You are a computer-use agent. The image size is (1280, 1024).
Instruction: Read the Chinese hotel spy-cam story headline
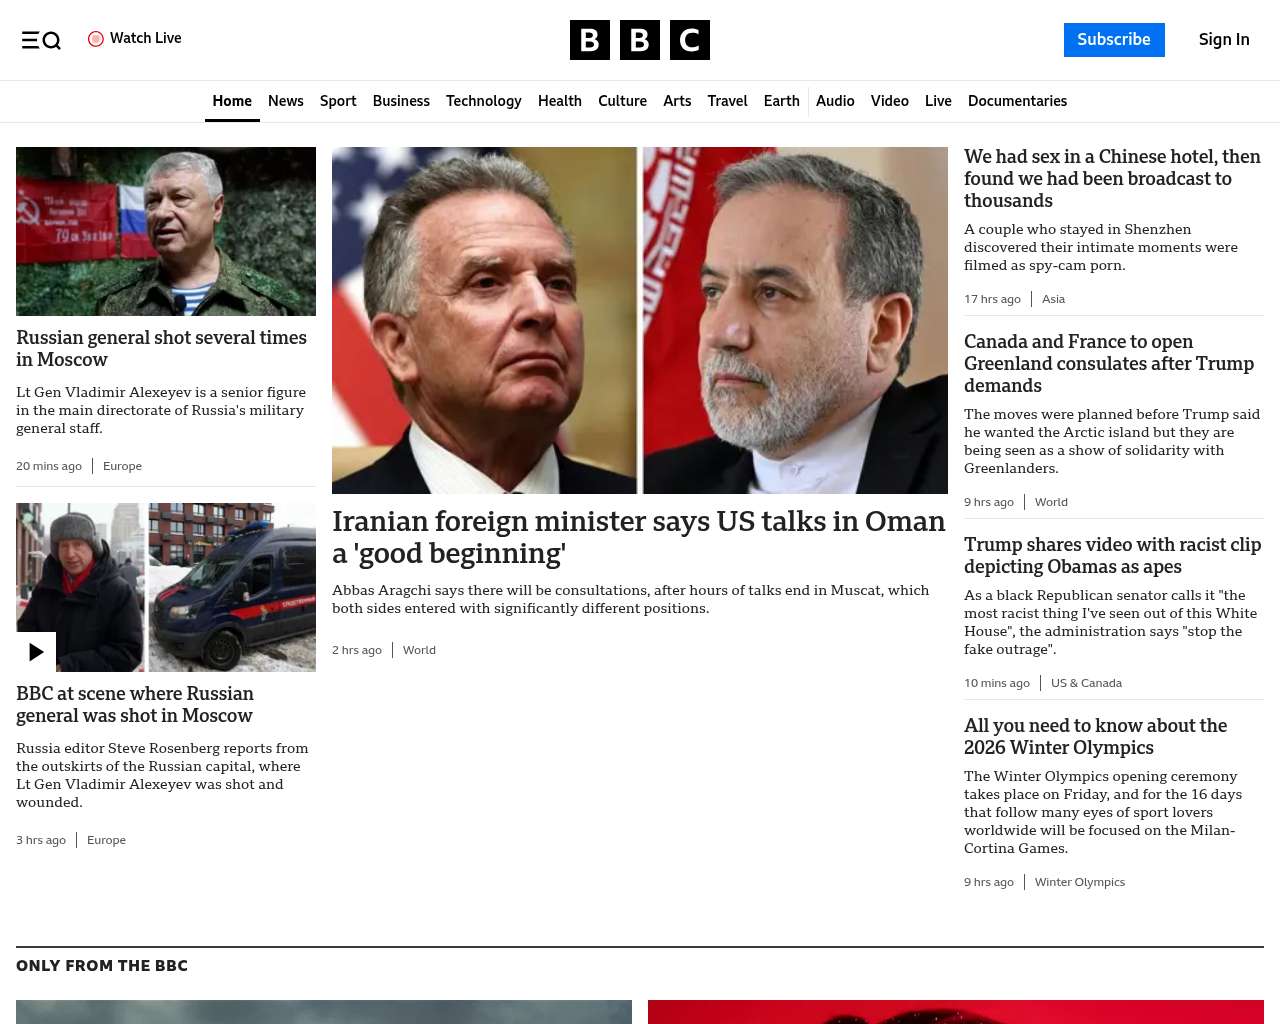coord(1112,178)
